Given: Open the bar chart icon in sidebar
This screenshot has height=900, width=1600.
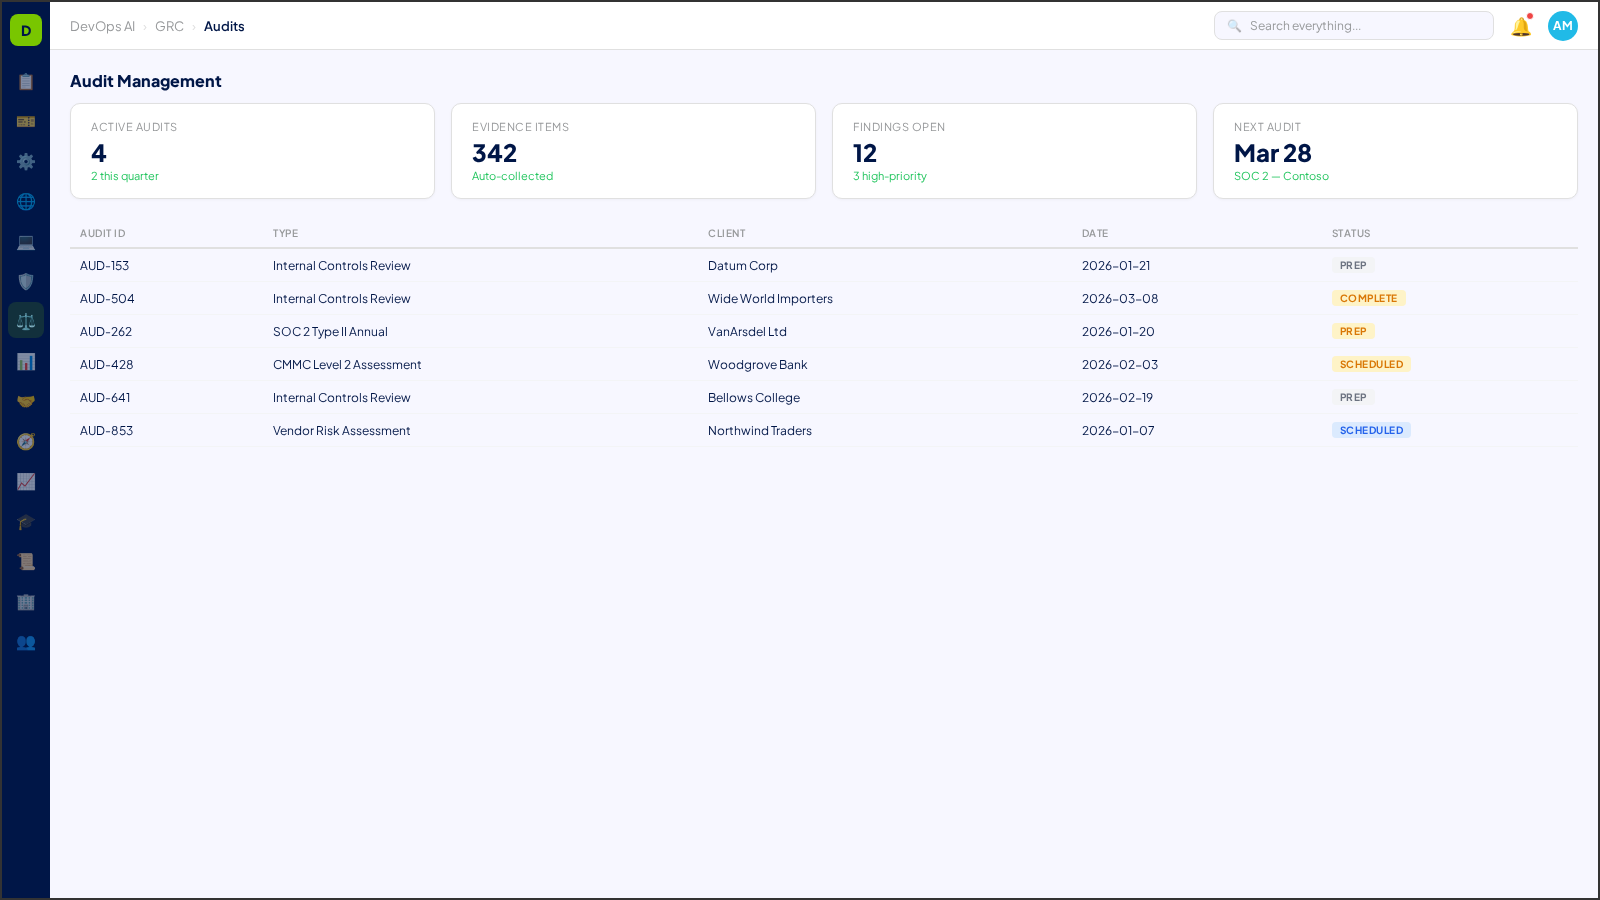Looking at the screenshot, I should 26,361.
